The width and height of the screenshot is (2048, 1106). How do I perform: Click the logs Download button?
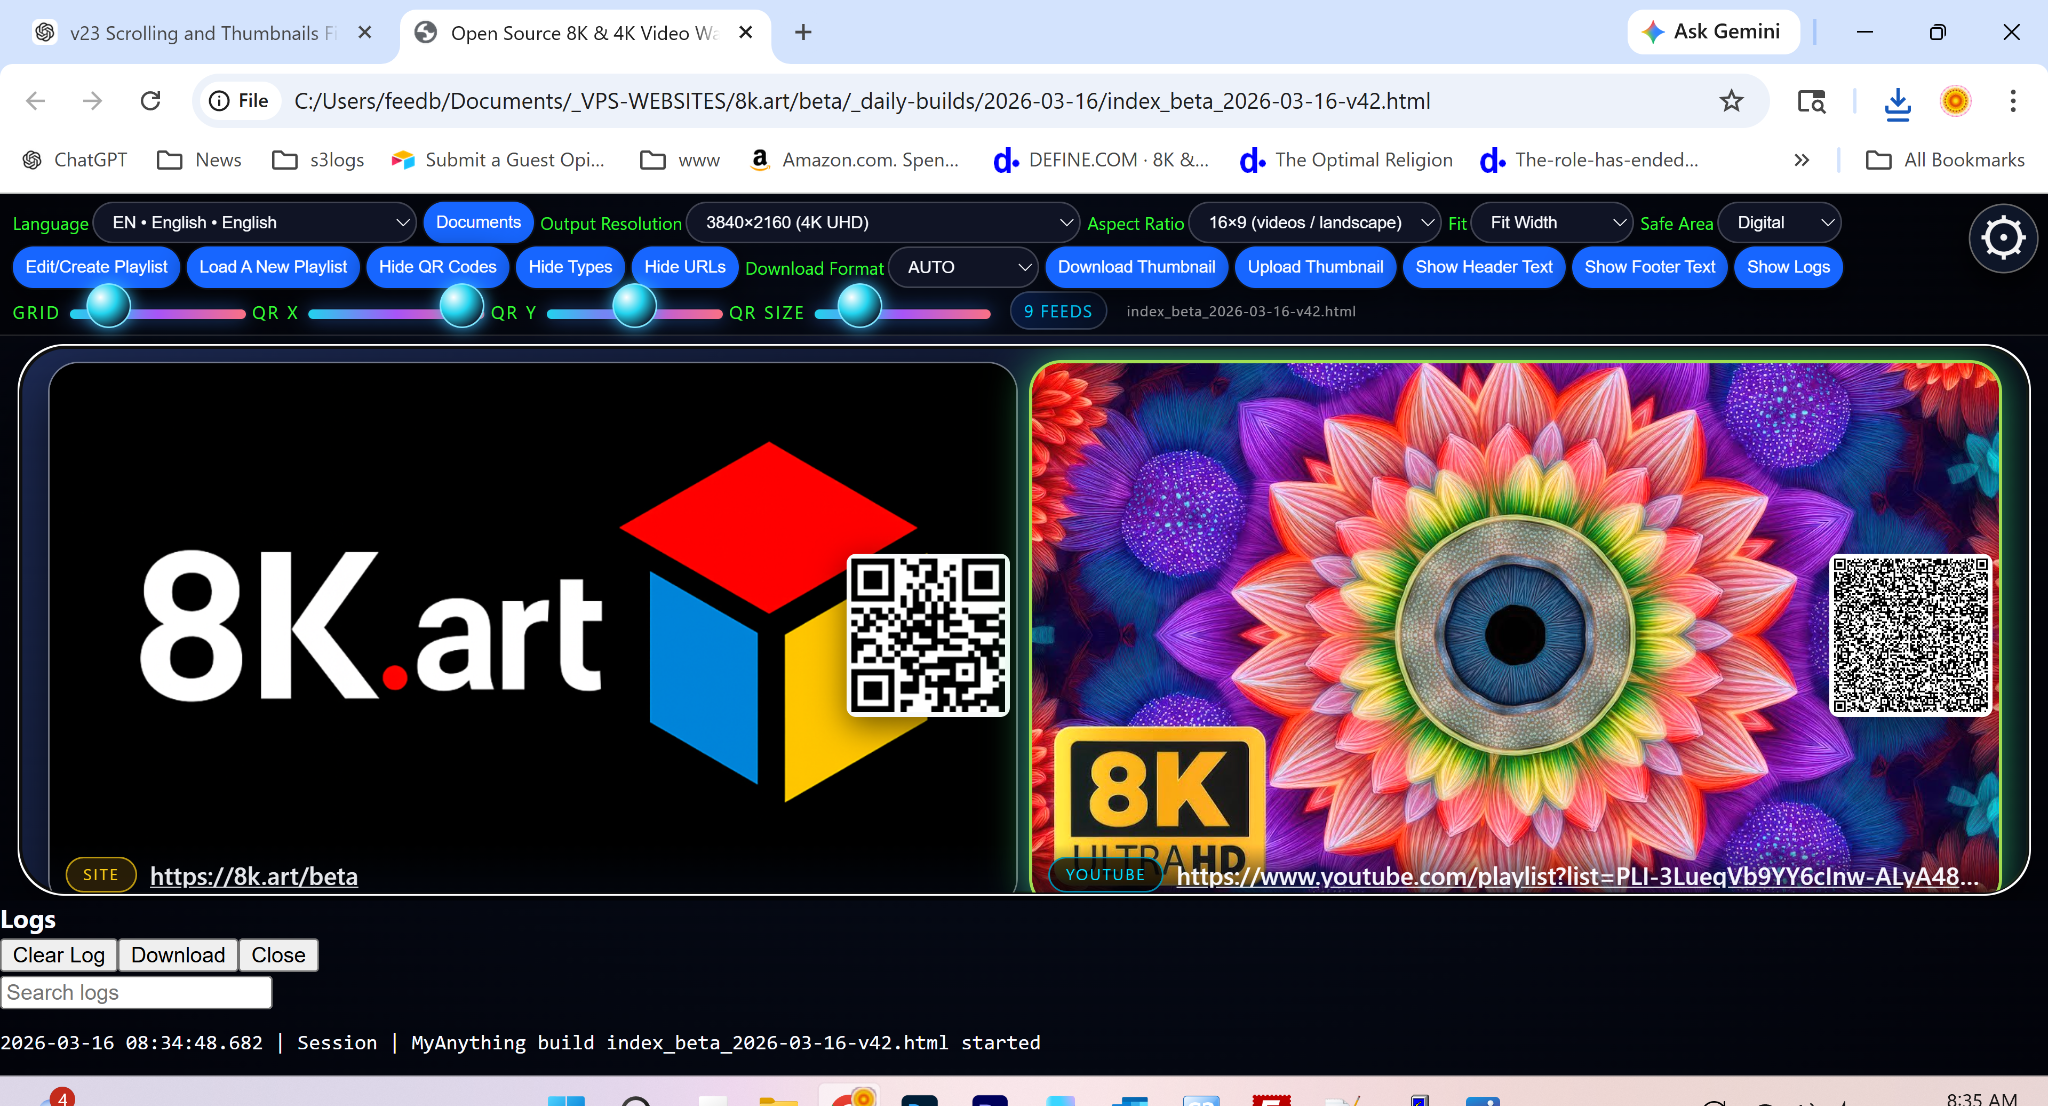(x=178, y=955)
